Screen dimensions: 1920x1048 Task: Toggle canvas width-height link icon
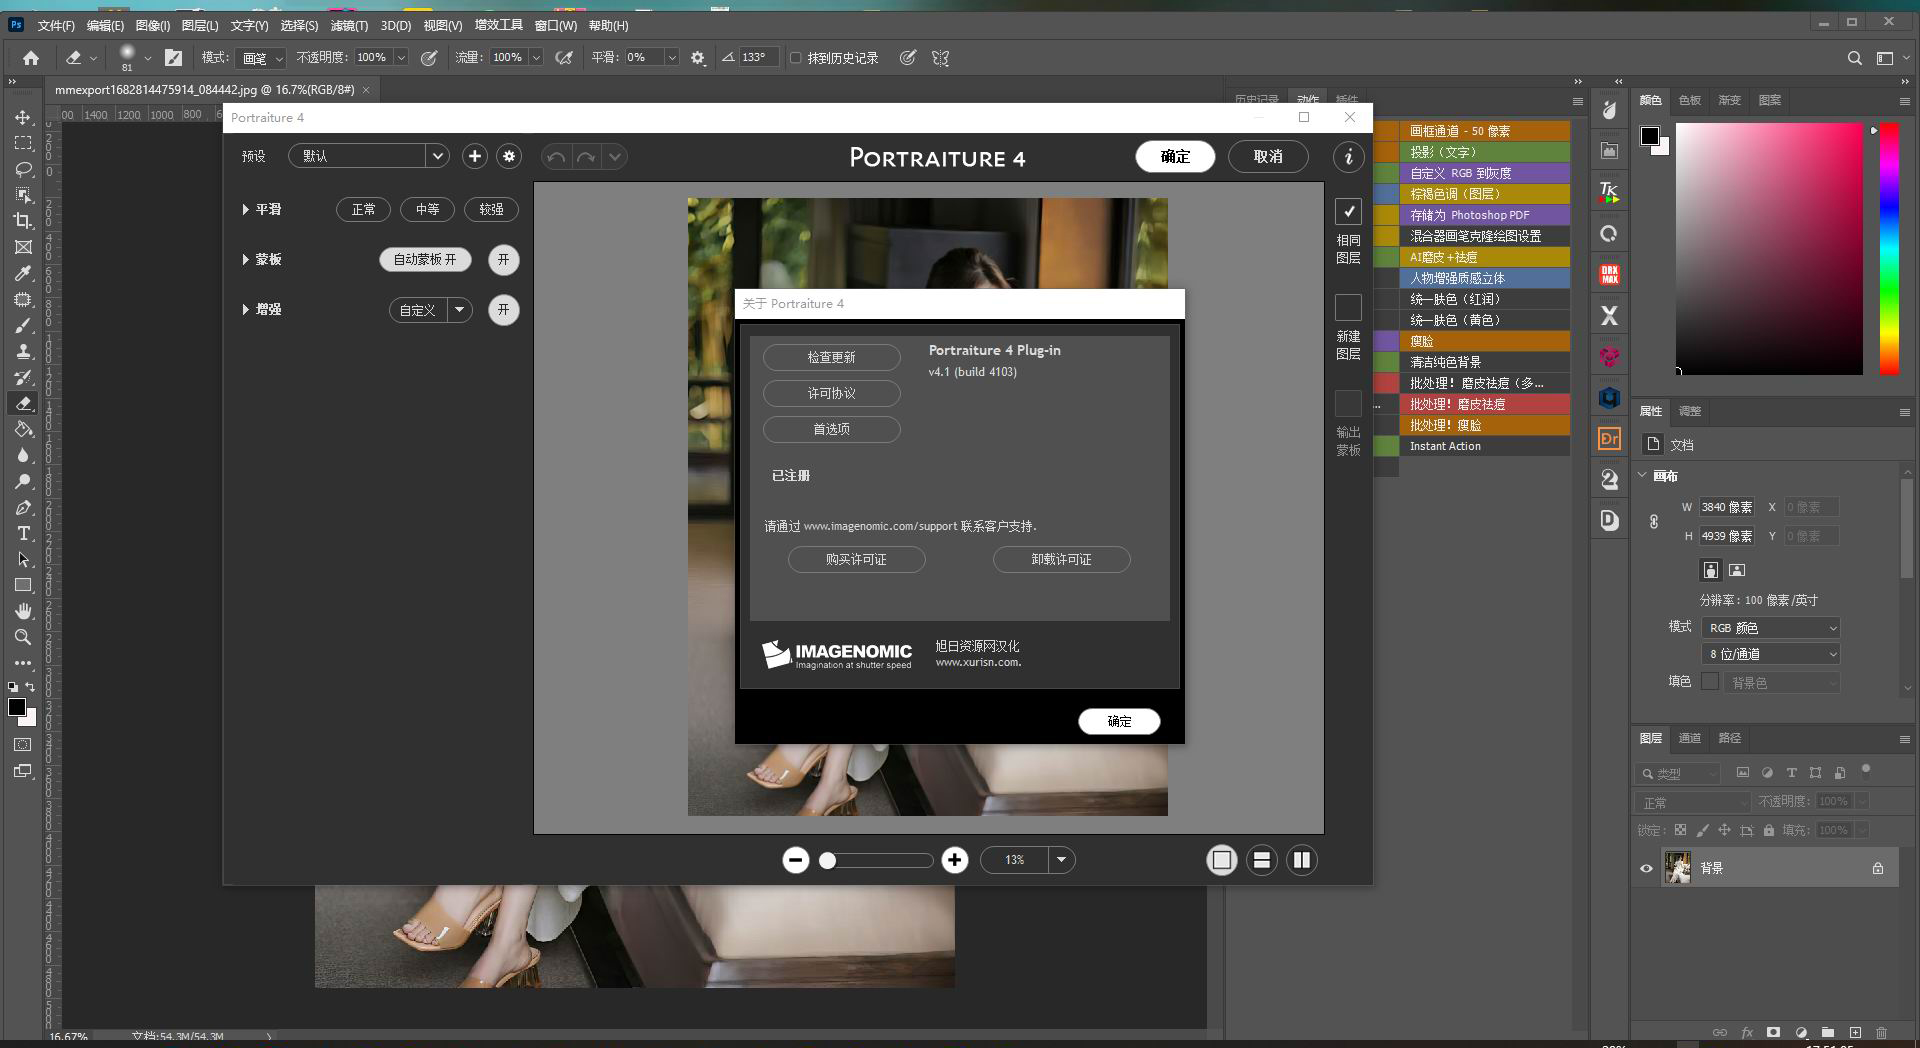pyautogui.click(x=1654, y=521)
